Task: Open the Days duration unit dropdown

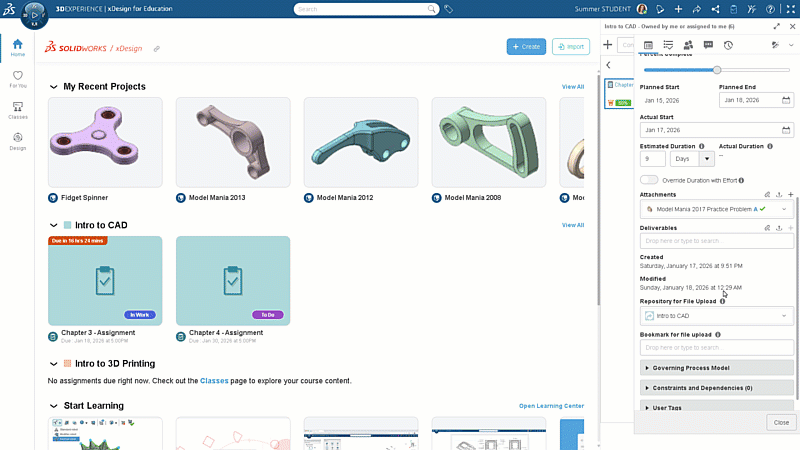Action: coord(707,159)
